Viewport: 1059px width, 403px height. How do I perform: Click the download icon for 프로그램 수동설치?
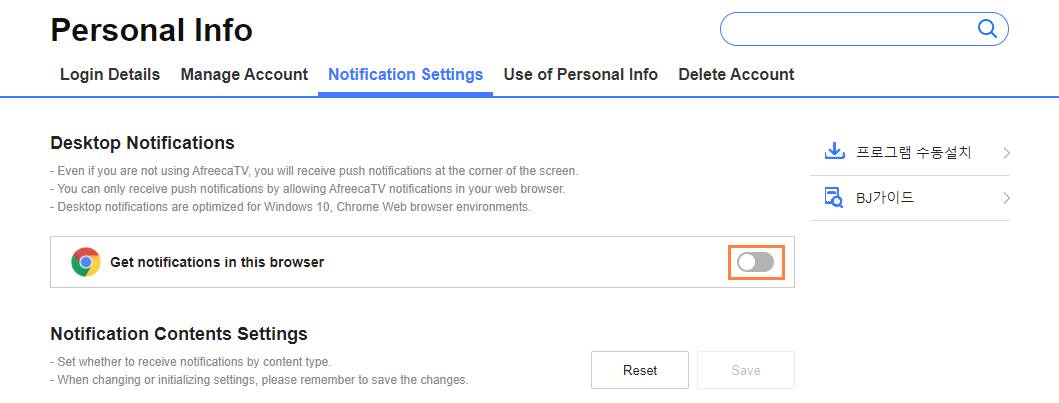coord(835,151)
